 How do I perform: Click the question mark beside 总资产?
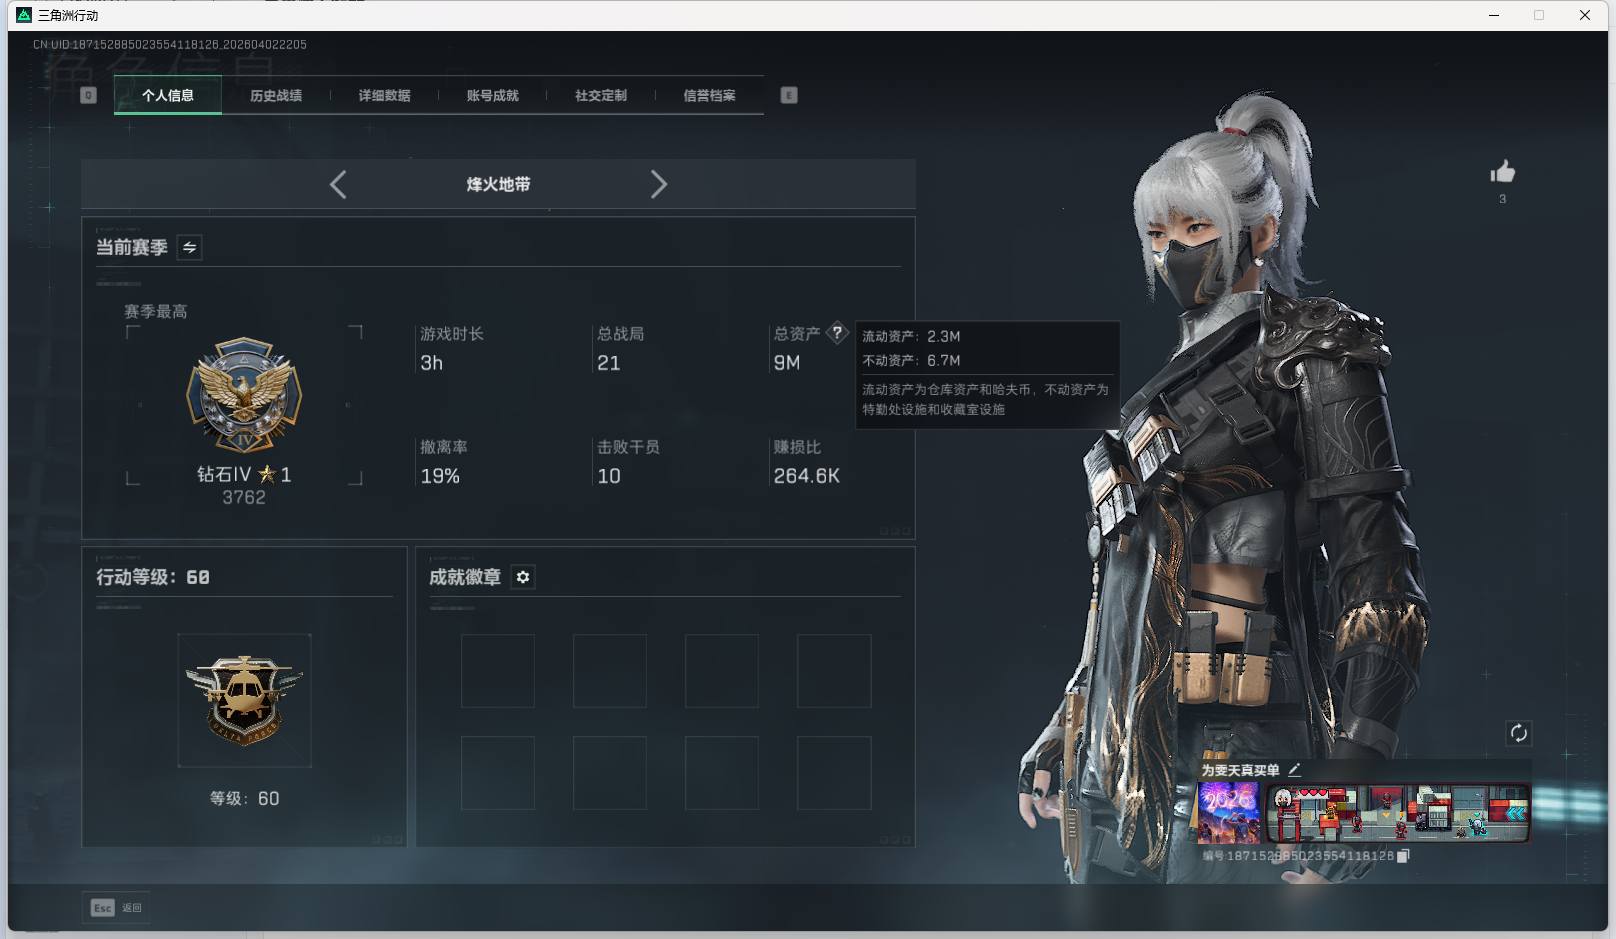coord(837,332)
